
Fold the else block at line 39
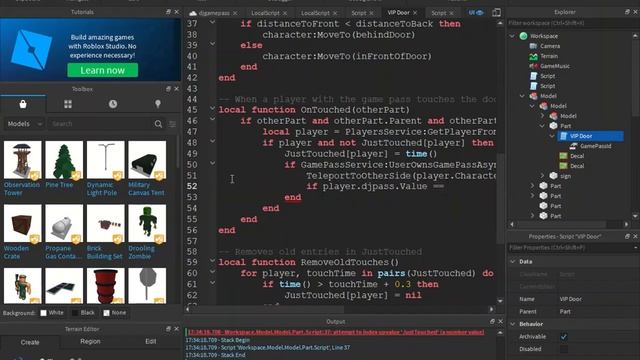tap(212, 44)
